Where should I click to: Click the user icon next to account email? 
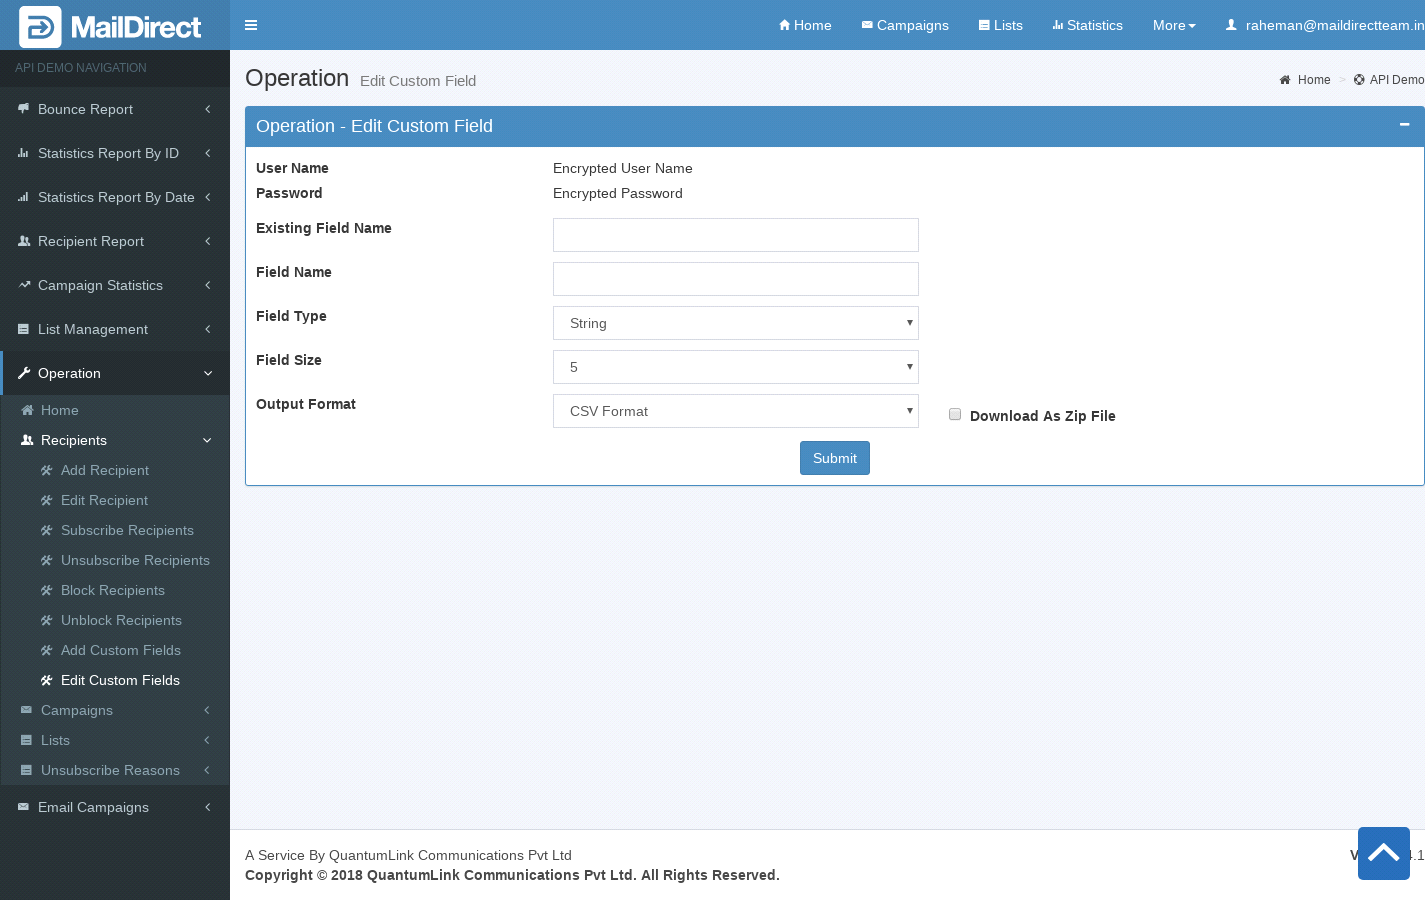click(1231, 25)
